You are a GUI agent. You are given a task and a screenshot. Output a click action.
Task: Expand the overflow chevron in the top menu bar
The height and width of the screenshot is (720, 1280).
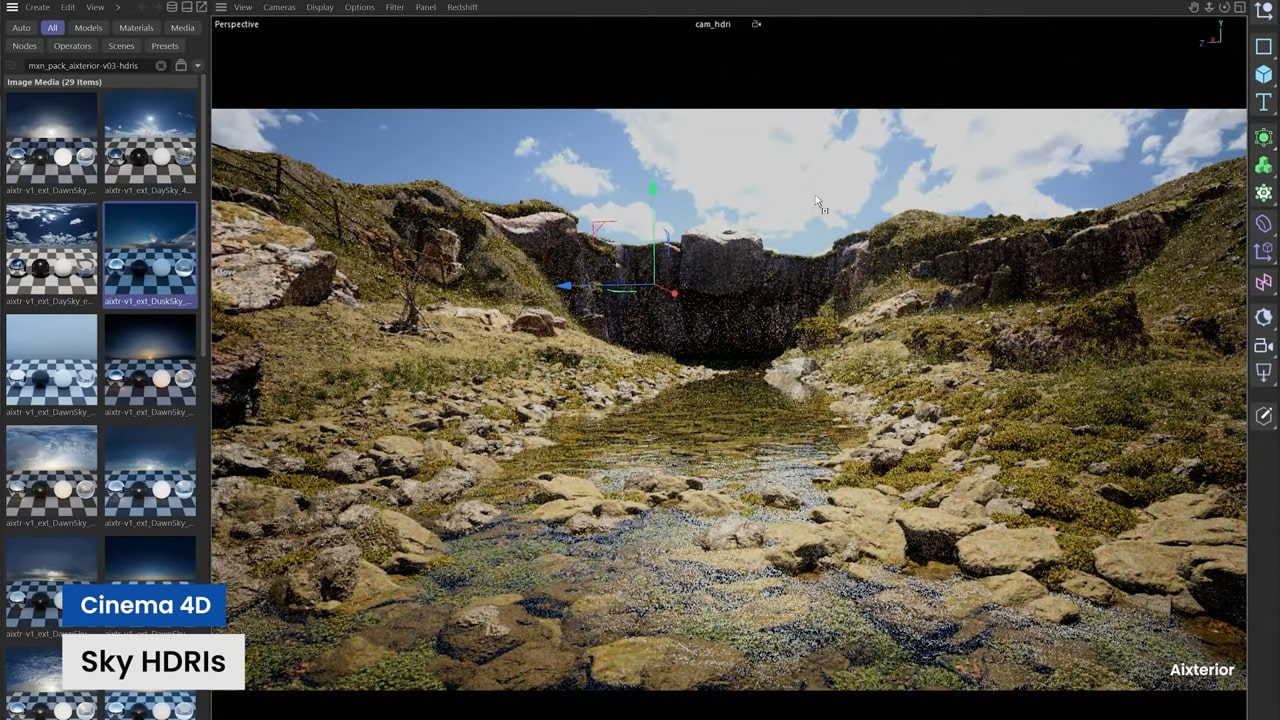pos(117,7)
